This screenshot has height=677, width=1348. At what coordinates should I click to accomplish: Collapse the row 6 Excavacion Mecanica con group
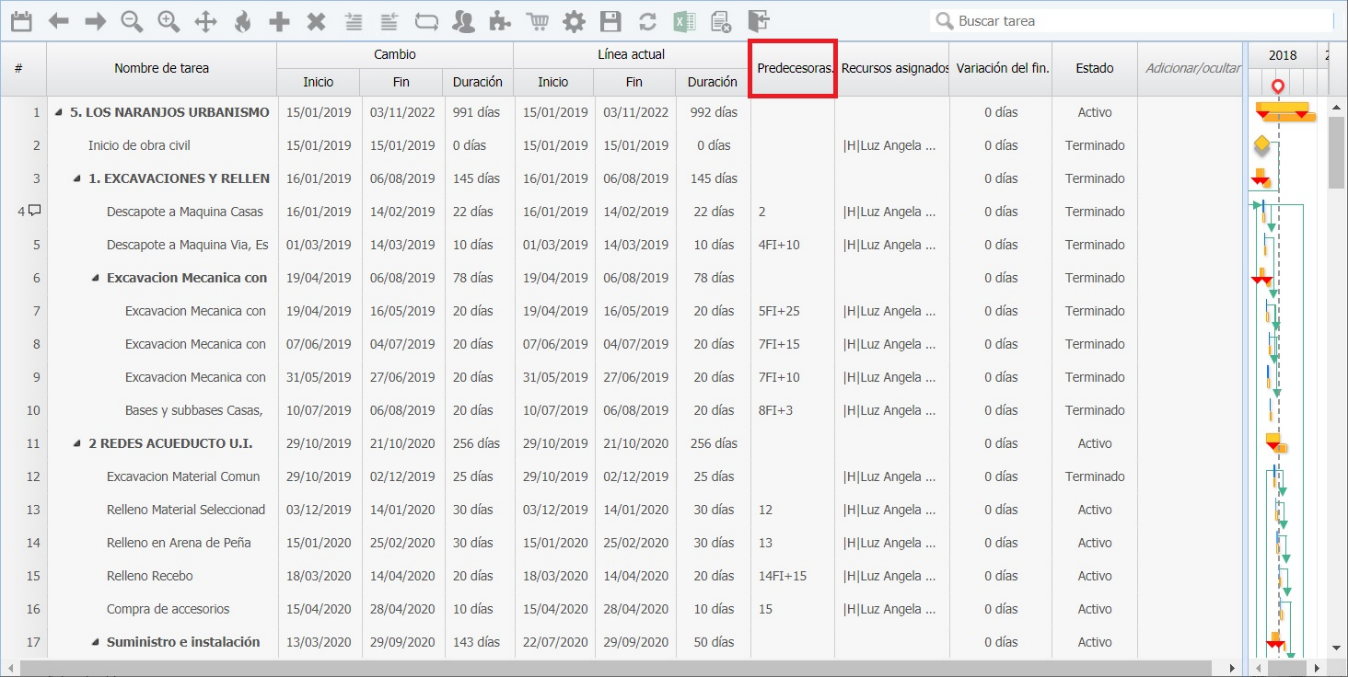click(95, 278)
